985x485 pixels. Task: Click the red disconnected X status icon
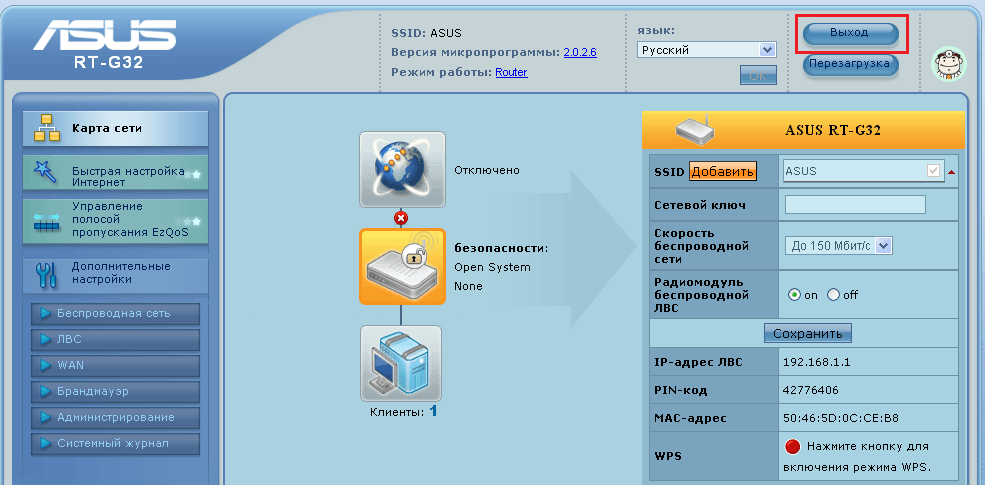point(401,218)
